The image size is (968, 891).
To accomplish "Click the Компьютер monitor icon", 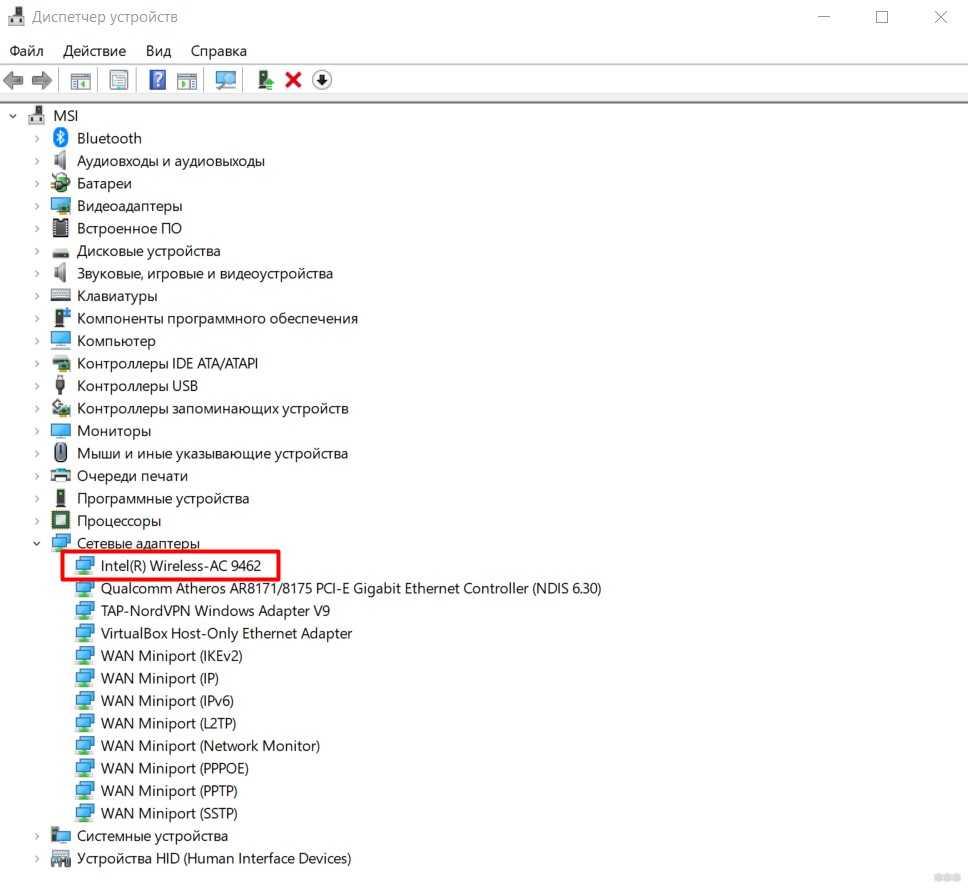I will (60, 340).
